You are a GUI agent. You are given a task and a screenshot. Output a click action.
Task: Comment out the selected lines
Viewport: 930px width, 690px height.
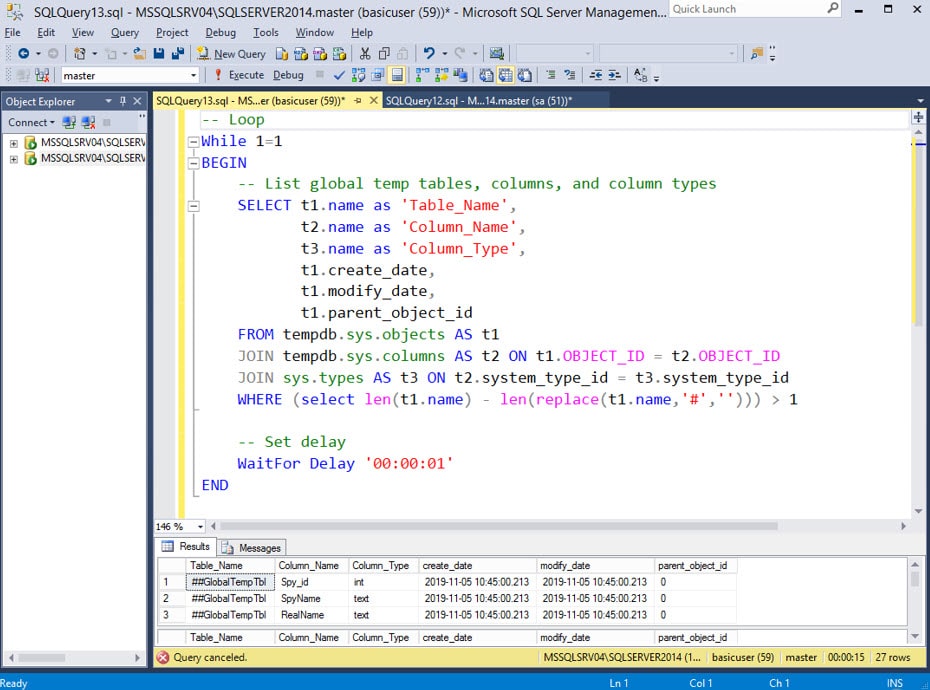(x=549, y=75)
